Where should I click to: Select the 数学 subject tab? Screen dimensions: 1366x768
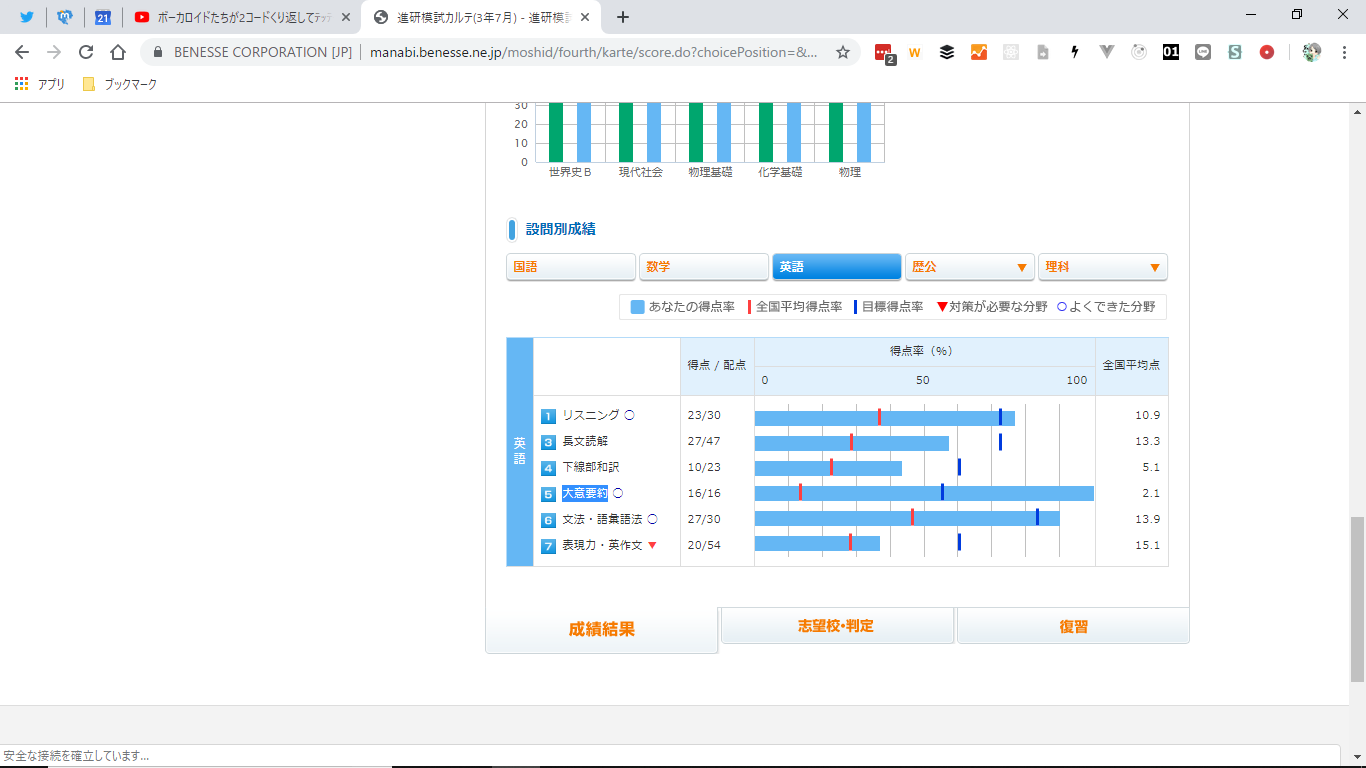click(x=703, y=267)
